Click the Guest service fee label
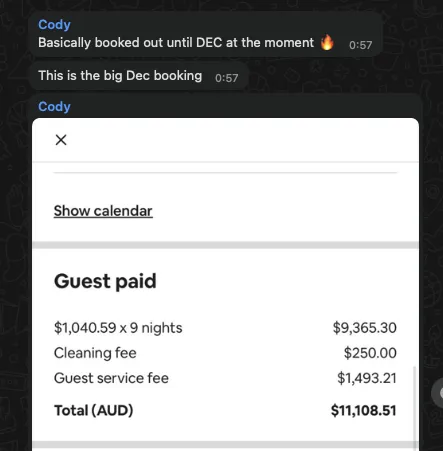 111,378
